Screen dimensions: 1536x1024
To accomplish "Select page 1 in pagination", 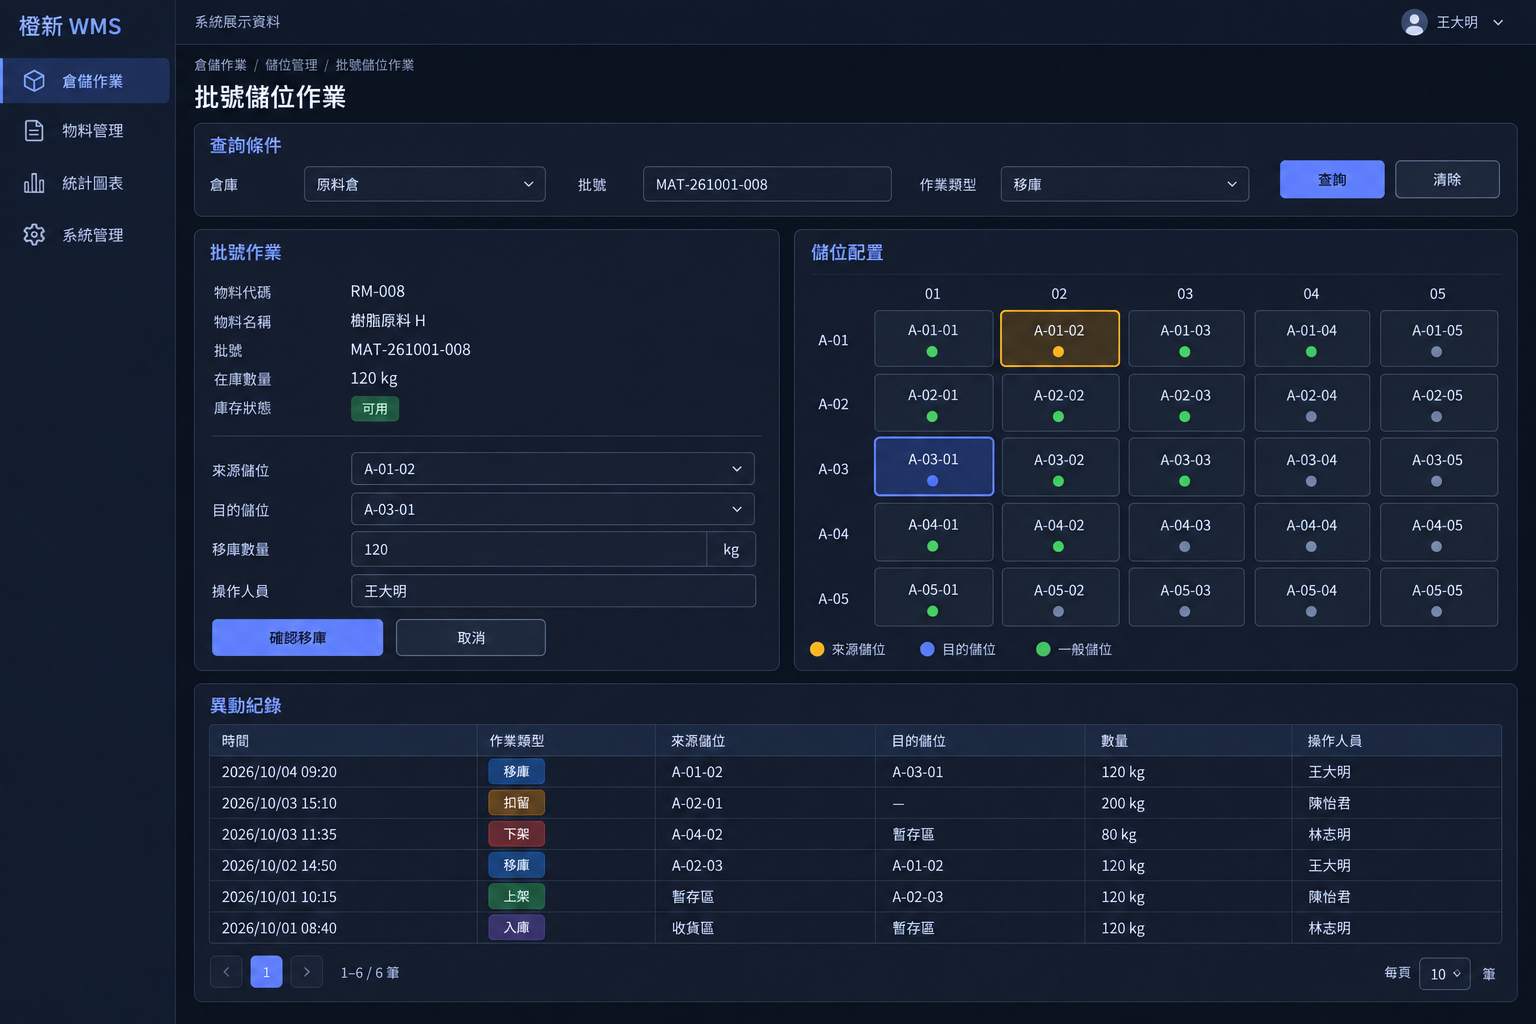I will [x=266, y=972].
